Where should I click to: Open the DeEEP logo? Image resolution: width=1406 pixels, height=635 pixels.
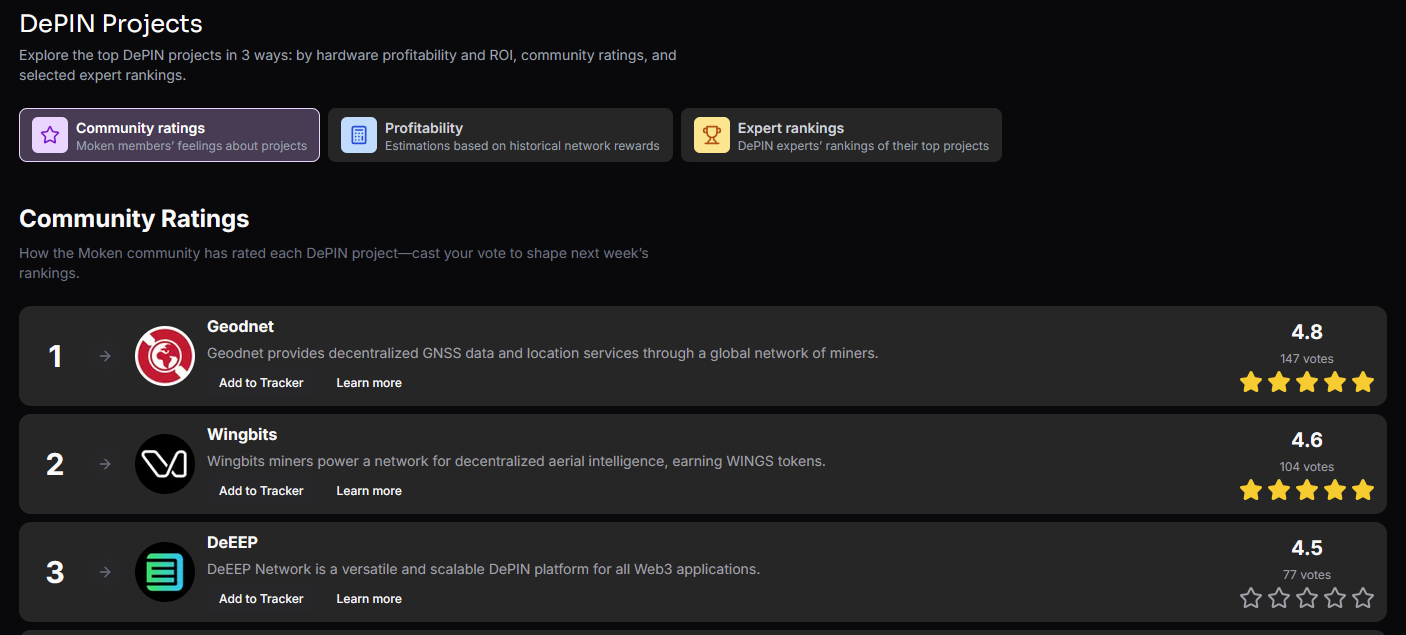click(165, 572)
